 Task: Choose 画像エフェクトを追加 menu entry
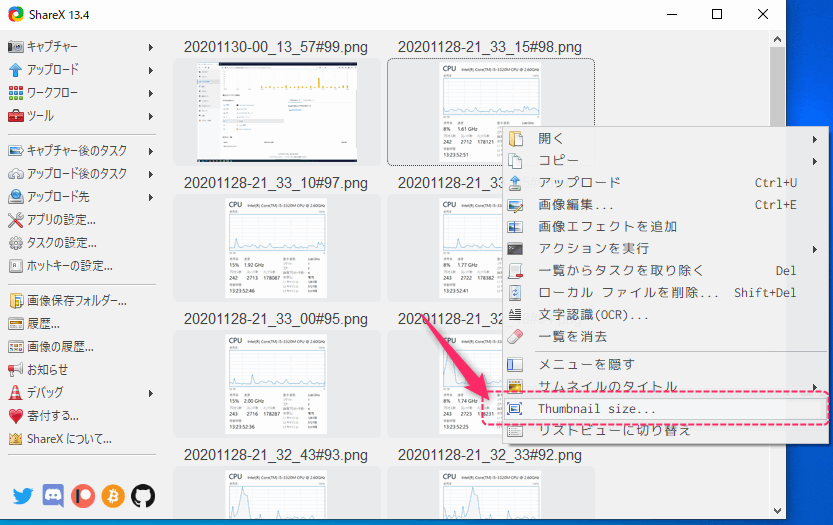click(665, 227)
